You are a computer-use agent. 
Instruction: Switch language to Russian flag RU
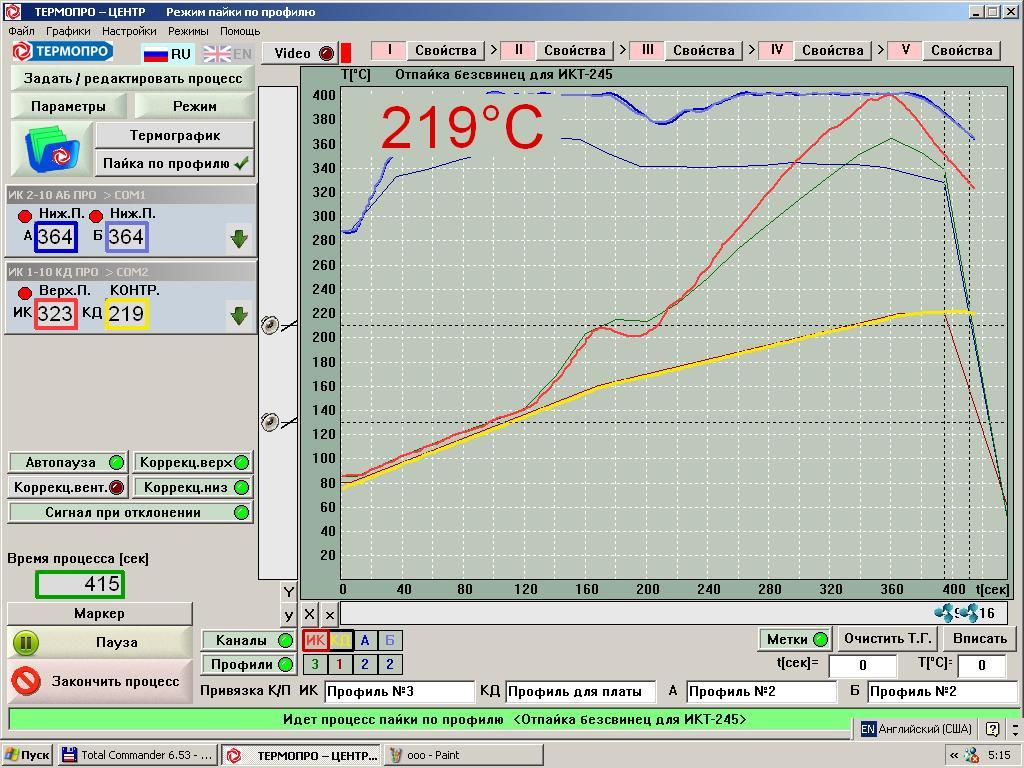(167, 54)
